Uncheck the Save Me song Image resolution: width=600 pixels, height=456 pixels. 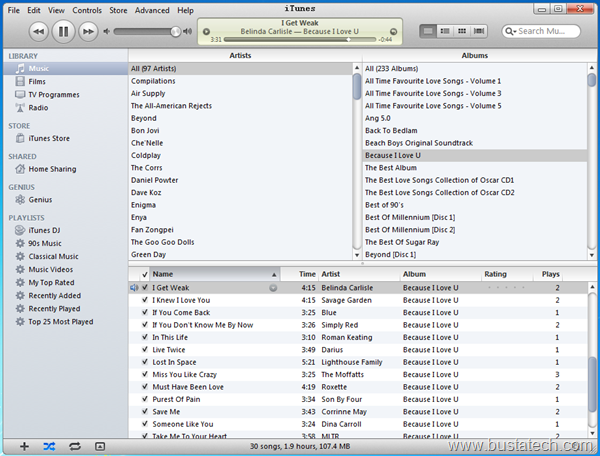pyautogui.click(x=145, y=411)
